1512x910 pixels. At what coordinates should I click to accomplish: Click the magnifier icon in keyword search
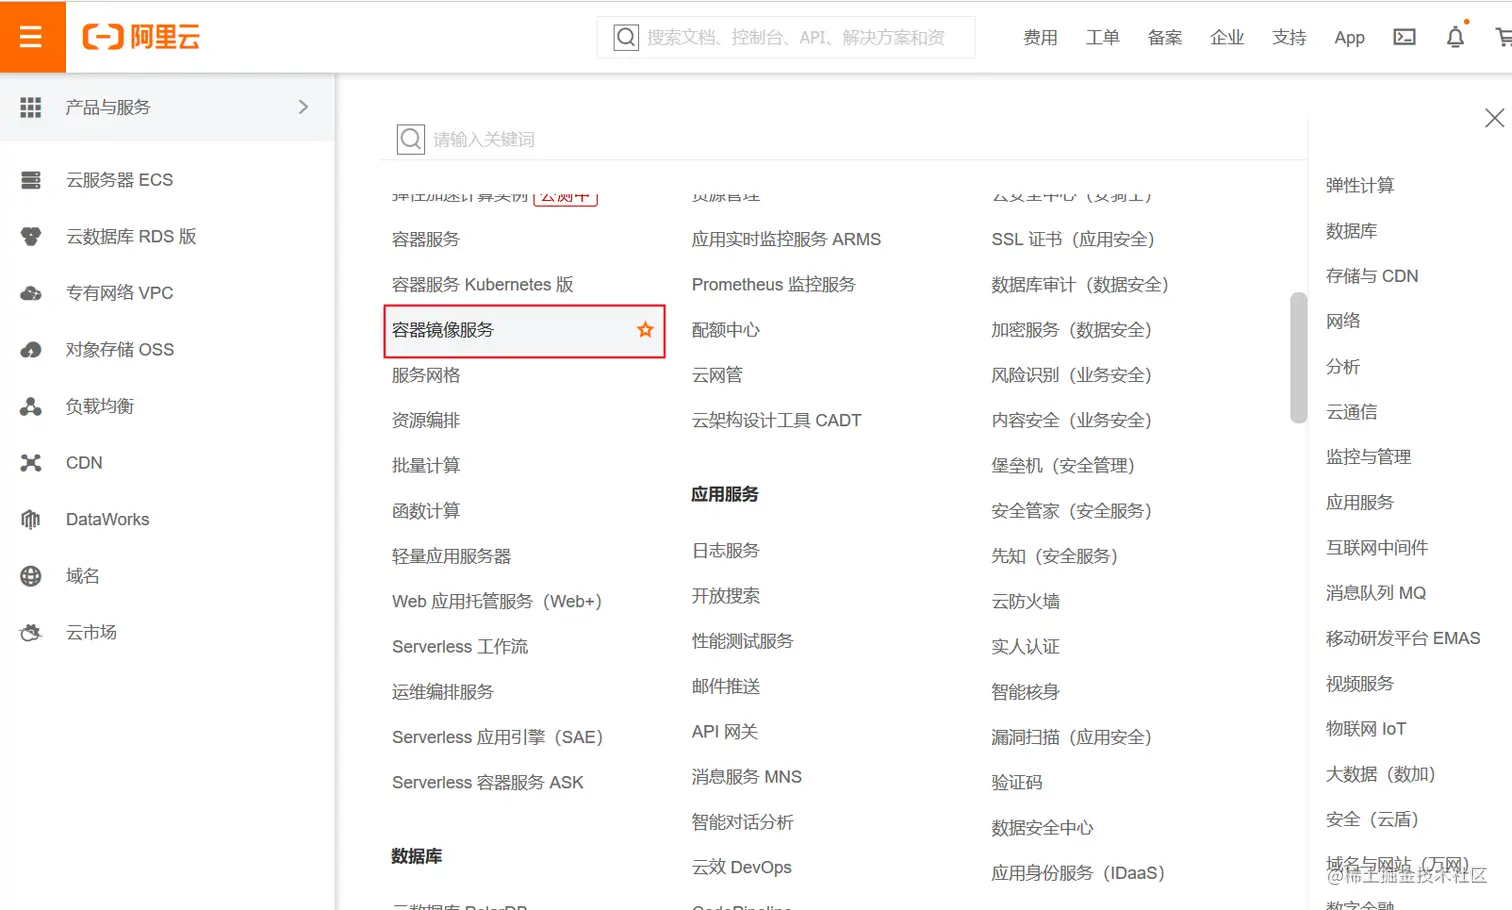coord(411,139)
